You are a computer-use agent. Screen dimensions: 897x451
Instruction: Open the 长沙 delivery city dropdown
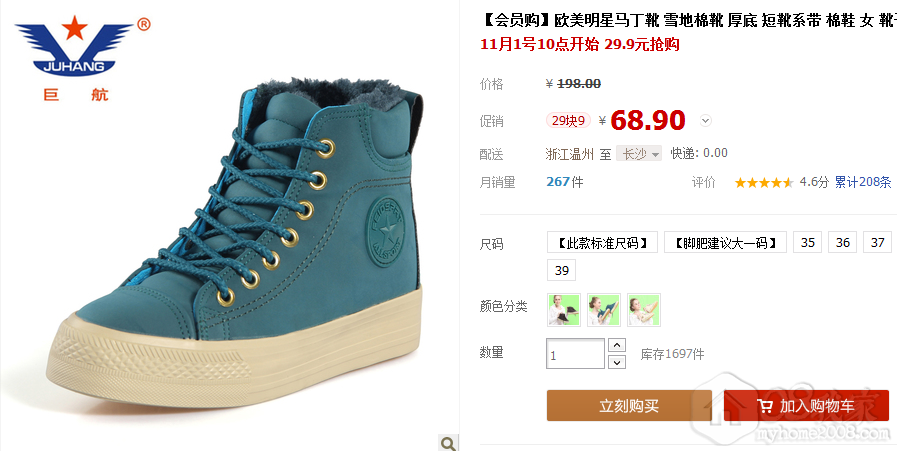pyautogui.click(x=639, y=154)
